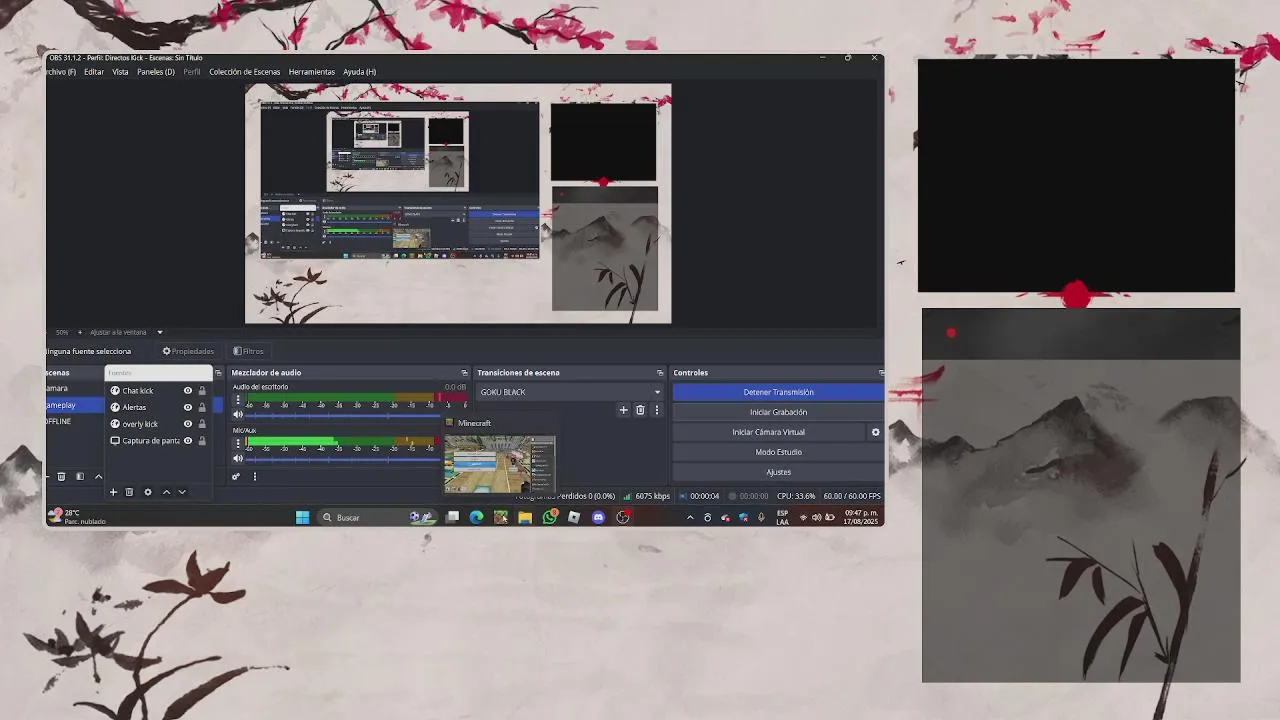Move source up with arrow icon
The height and width of the screenshot is (720, 1280).
tap(166, 492)
